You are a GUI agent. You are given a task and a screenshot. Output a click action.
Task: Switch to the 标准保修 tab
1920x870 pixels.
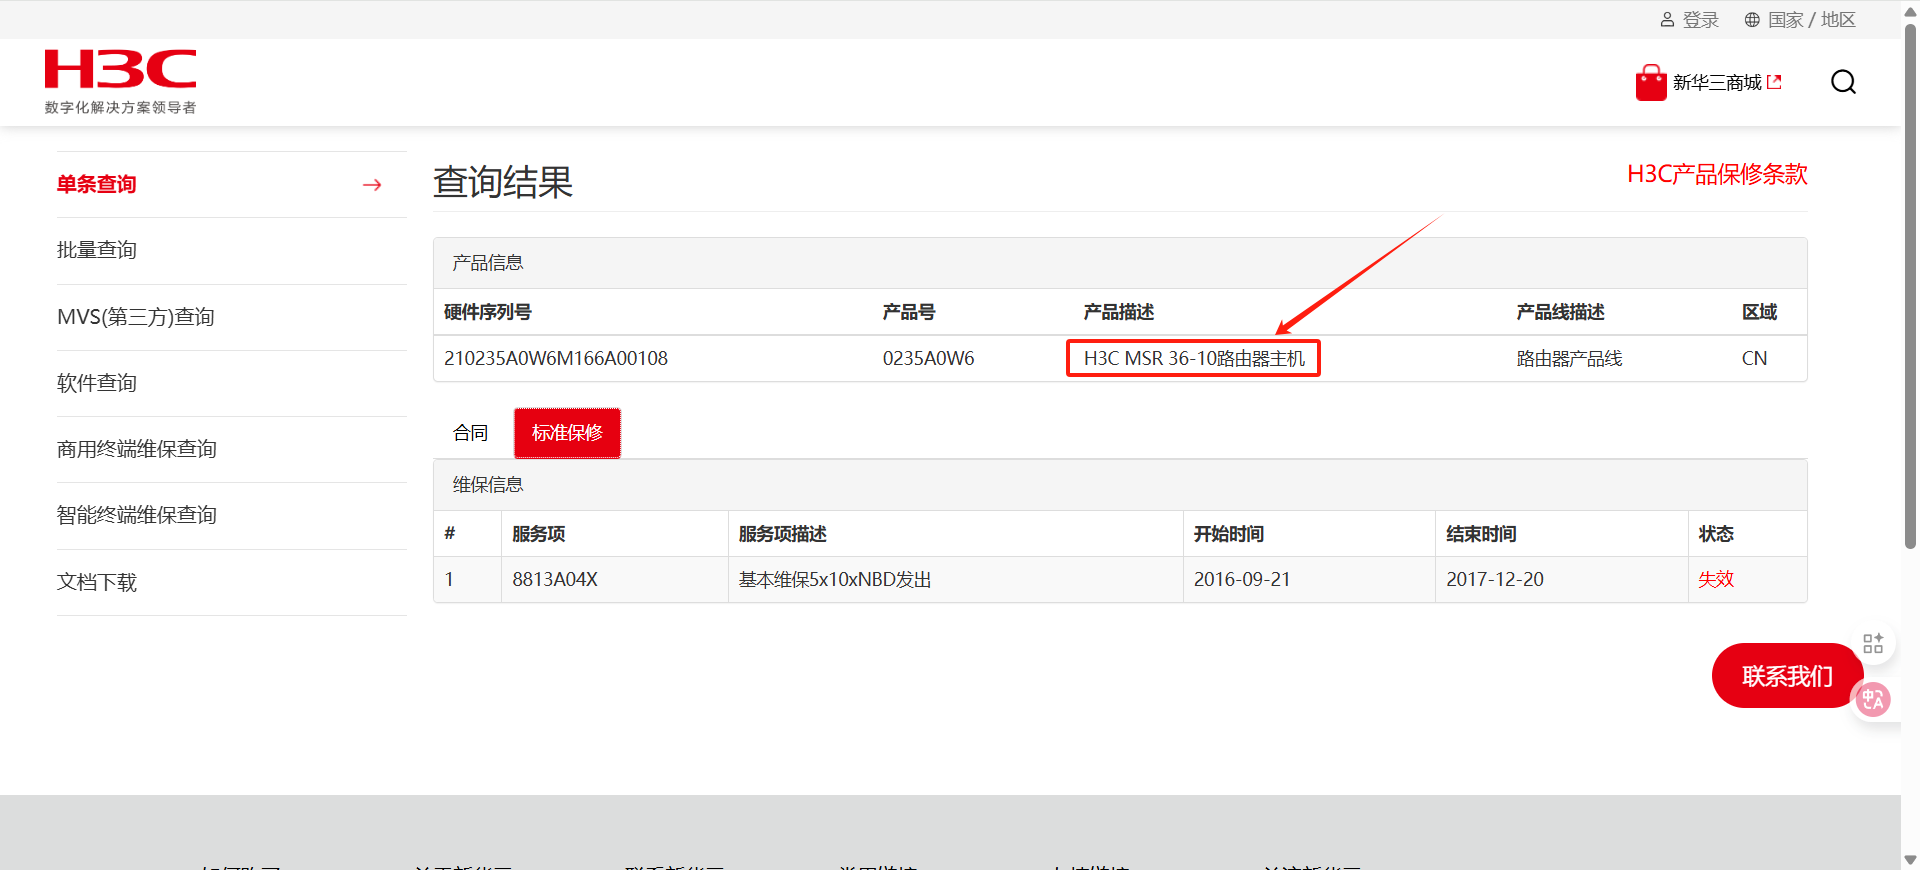point(567,433)
